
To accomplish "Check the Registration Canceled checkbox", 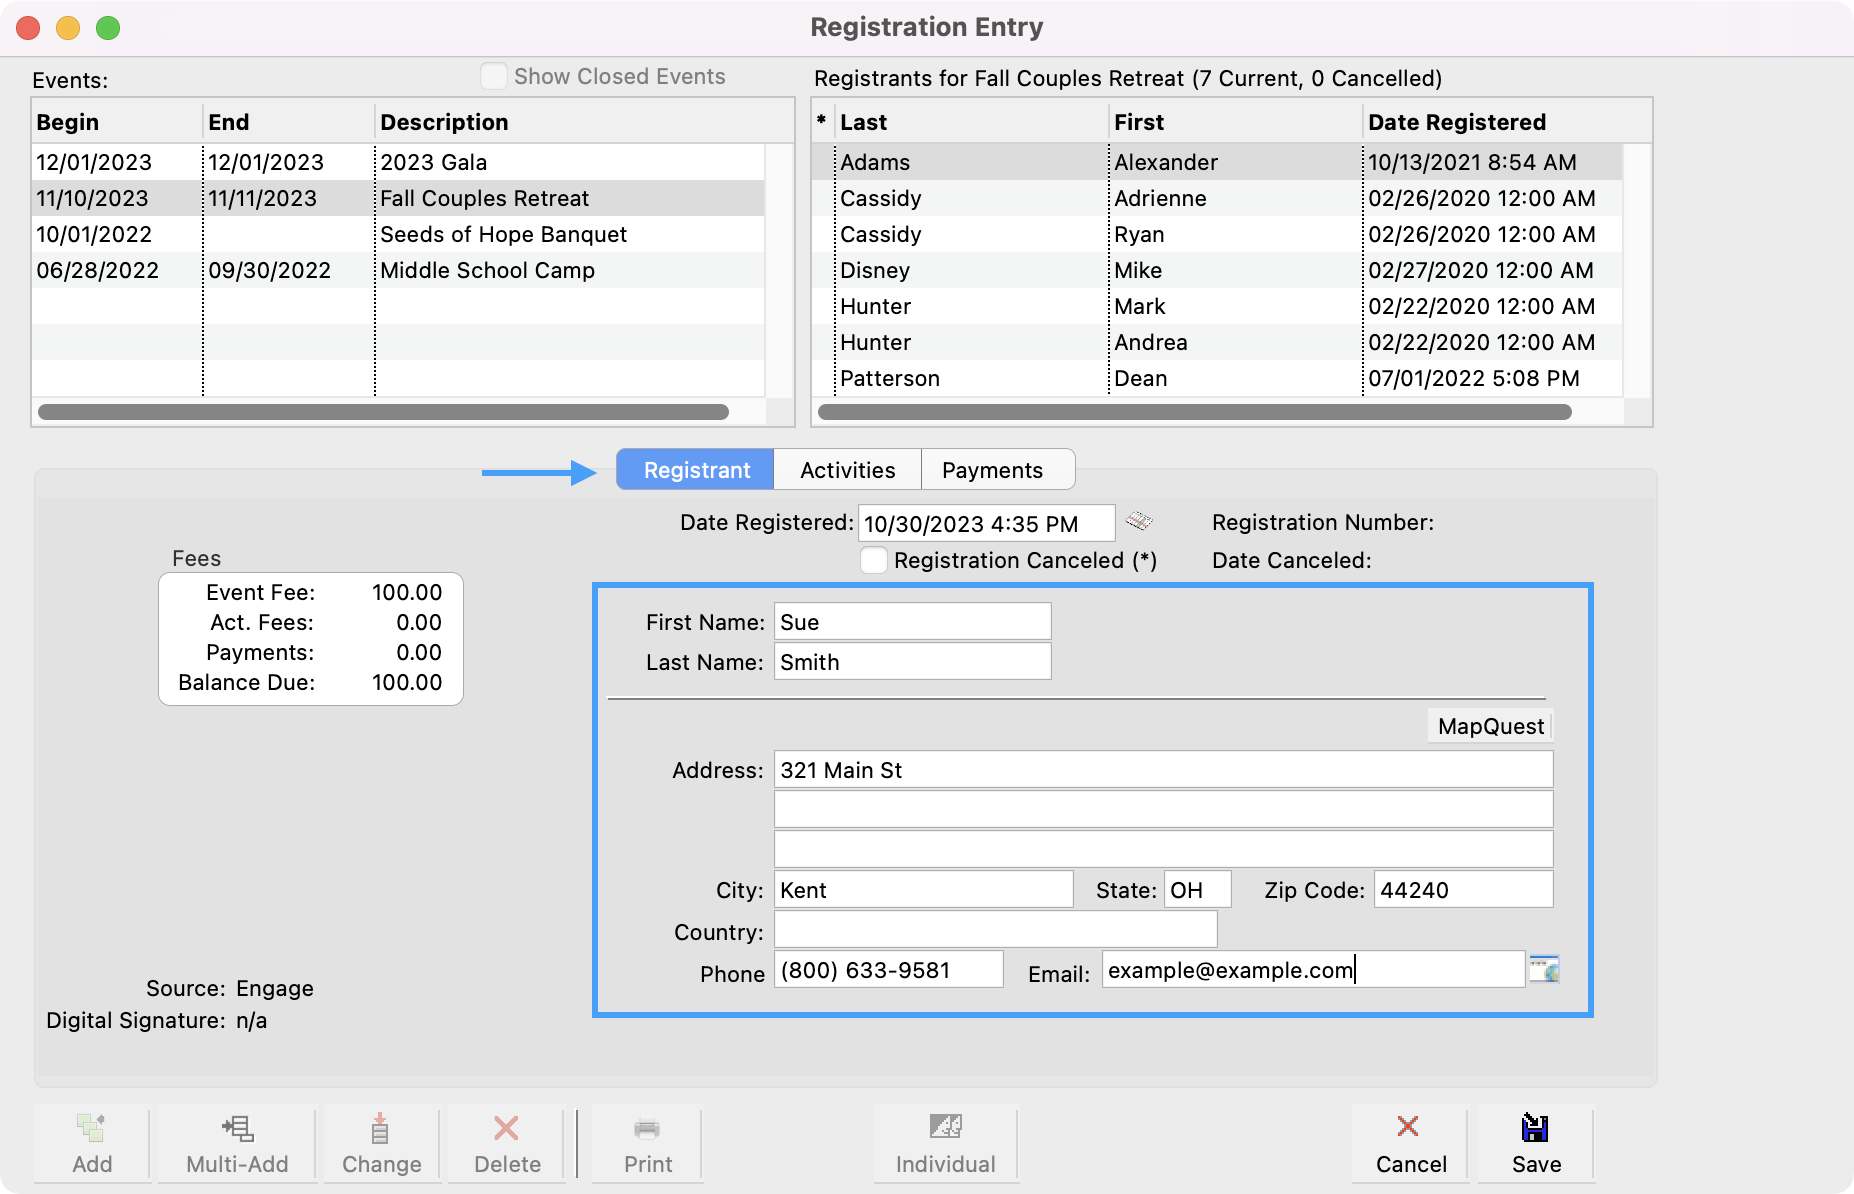I will point(874,560).
